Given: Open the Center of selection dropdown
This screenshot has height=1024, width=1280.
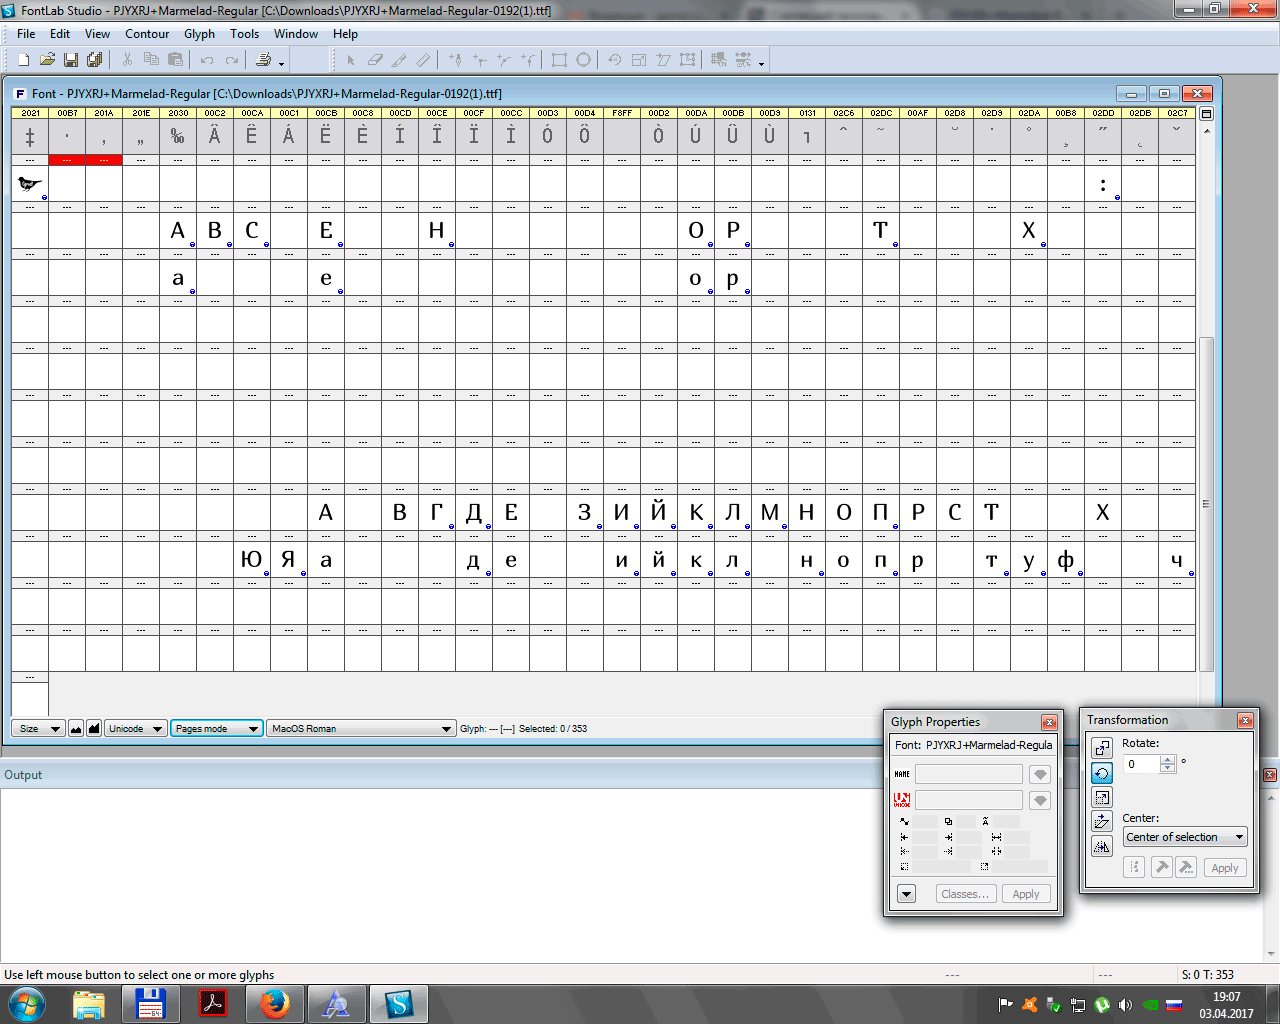Looking at the screenshot, I should coord(1185,837).
